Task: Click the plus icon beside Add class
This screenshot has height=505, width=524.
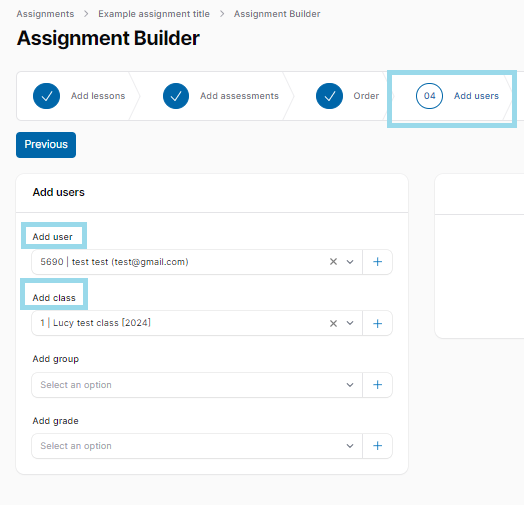Action: tap(377, 323)
